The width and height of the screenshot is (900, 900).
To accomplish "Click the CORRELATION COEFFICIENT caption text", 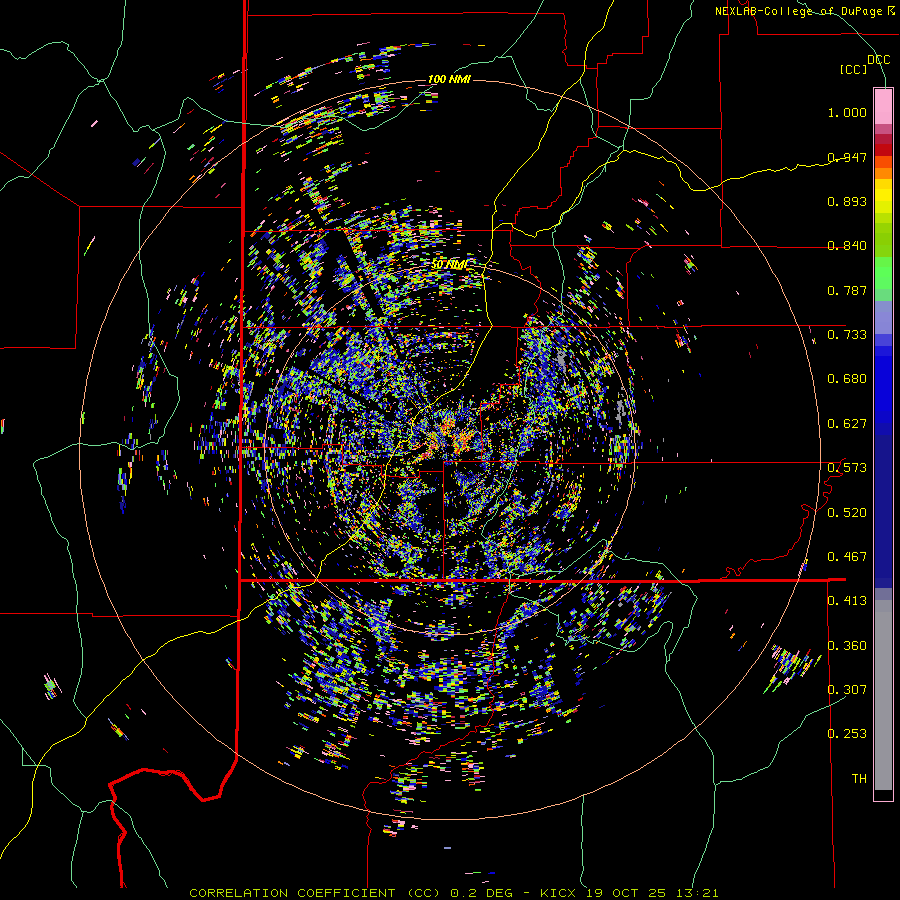I will pyautogui.click(x=292, y=893).
